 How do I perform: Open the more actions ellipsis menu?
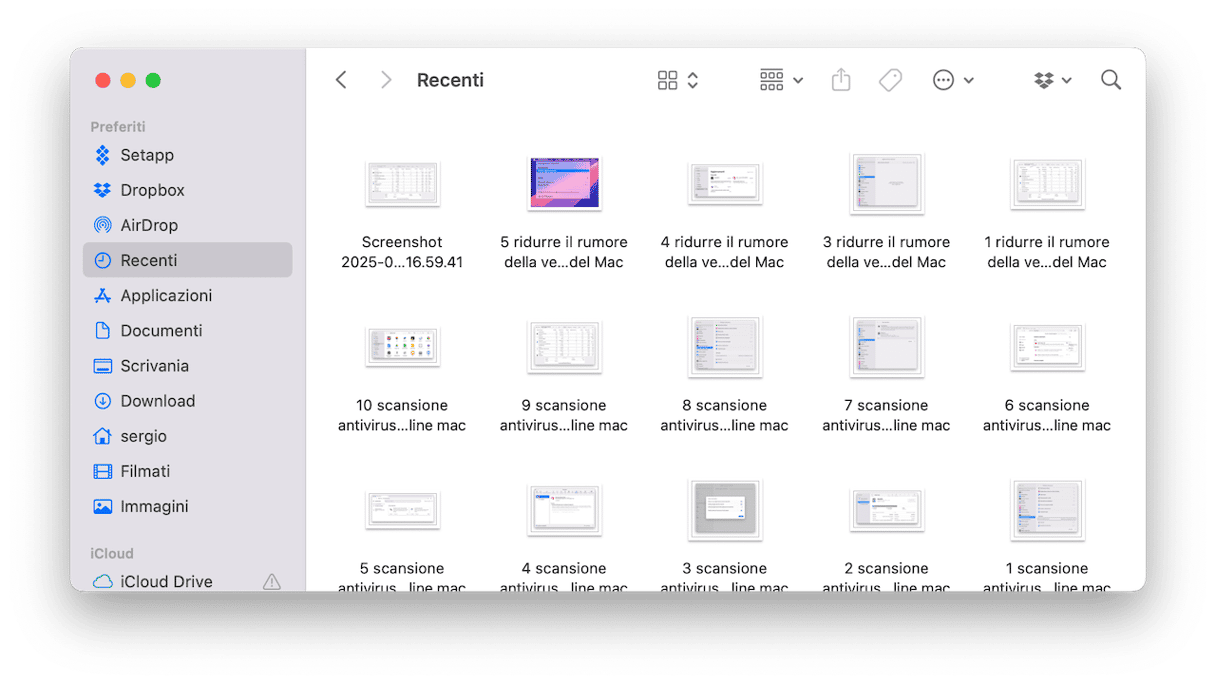[952, 80]
